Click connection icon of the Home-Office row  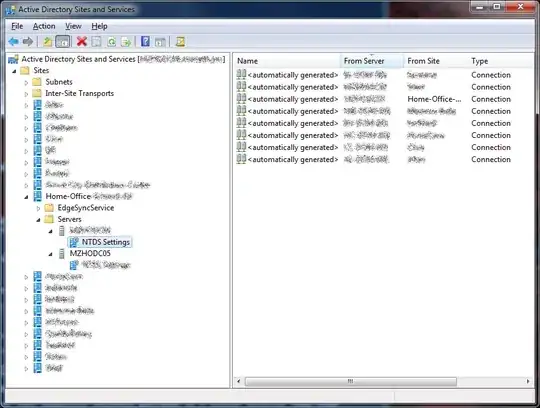241,99
